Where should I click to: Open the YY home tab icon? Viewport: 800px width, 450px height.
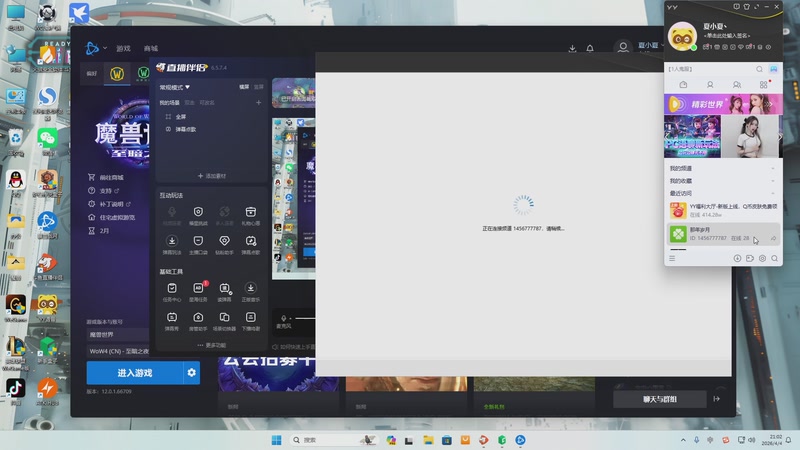(683, 85)
